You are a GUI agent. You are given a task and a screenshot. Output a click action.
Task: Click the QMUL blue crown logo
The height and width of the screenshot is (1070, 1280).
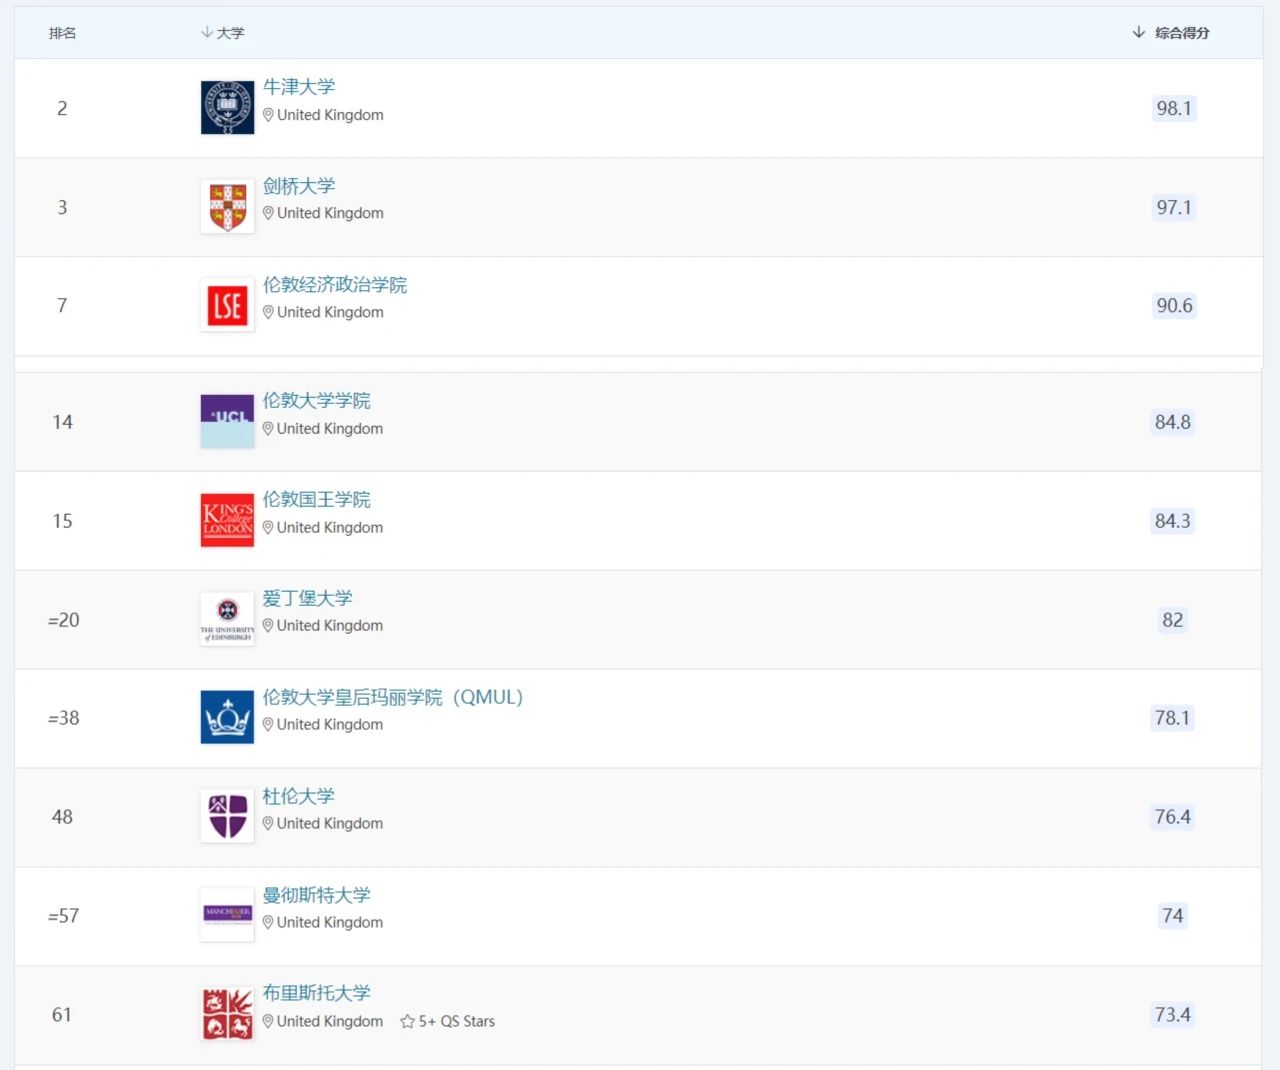[x=227, y=717]
